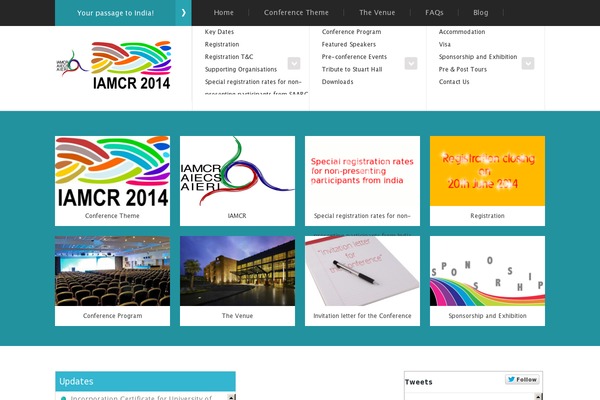This screenshot has width=600, height=400.
Task: Open The Venue top menu item
Action: coord(377,13)
